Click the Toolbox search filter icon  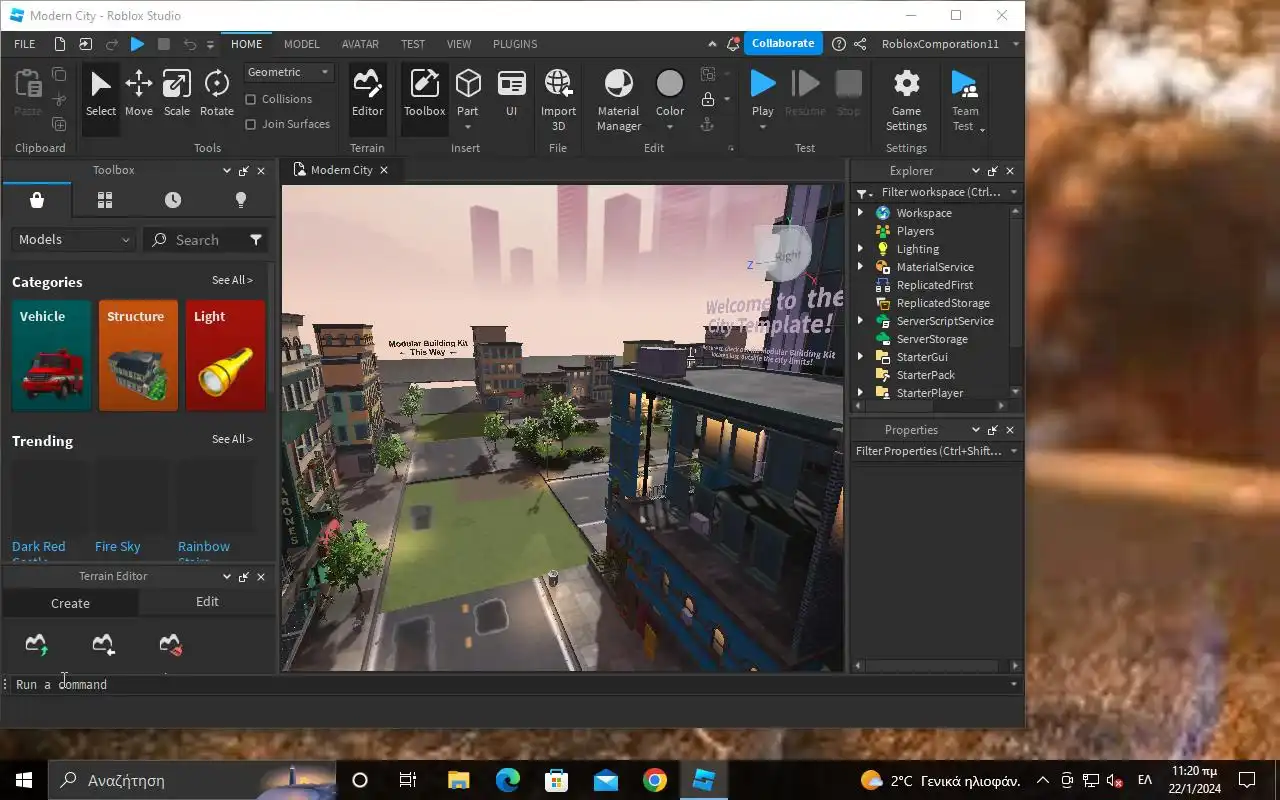pos(256,240)
